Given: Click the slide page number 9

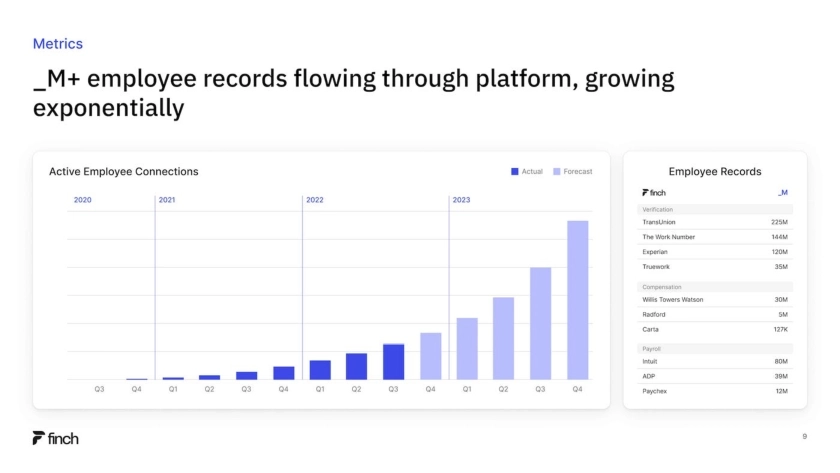Looking at the screenshot, I should tap(804, 437).
